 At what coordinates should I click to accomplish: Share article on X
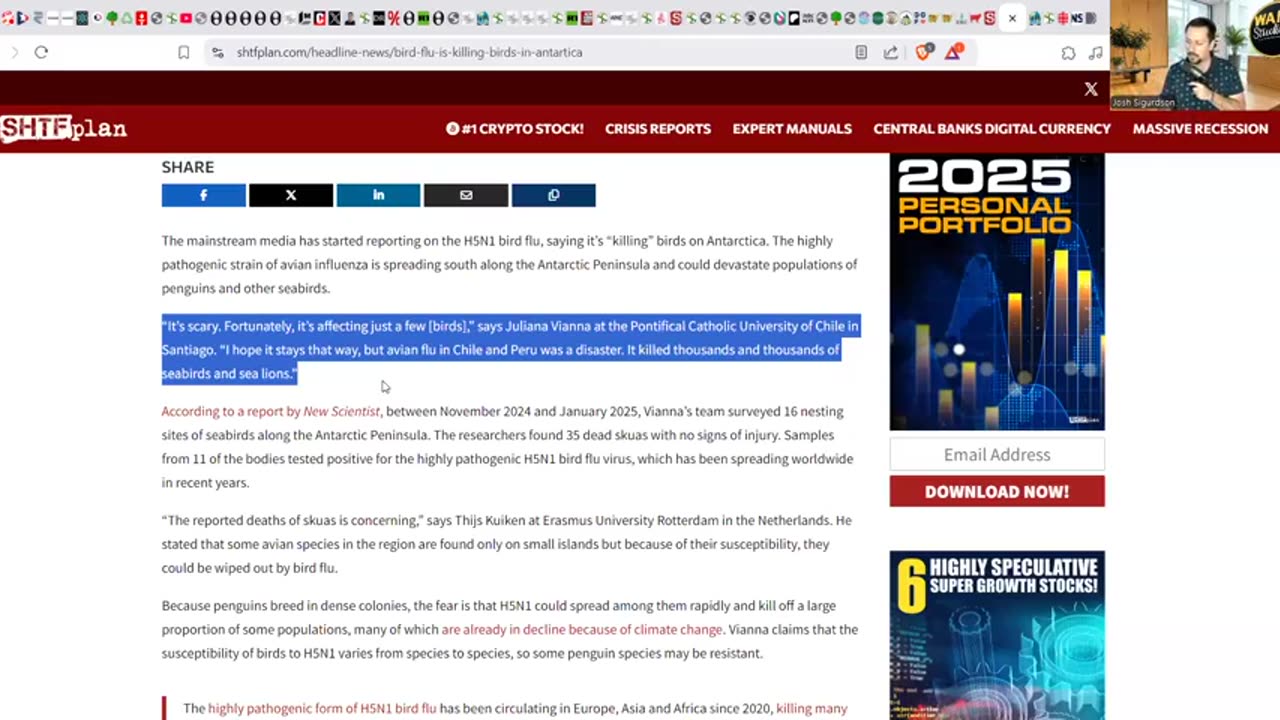tap(291, 195)
